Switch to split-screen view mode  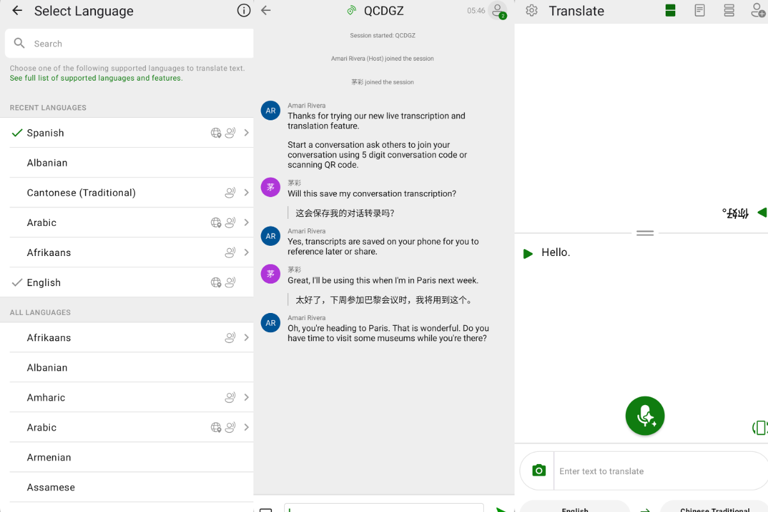[670, 11]
